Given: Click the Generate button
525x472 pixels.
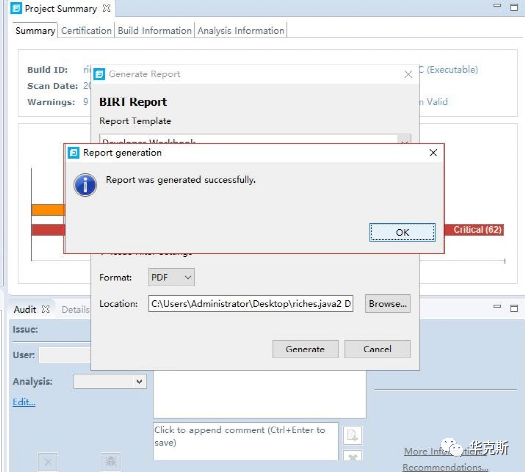Looking at the screenshot, I should click(x=305, y=349).
